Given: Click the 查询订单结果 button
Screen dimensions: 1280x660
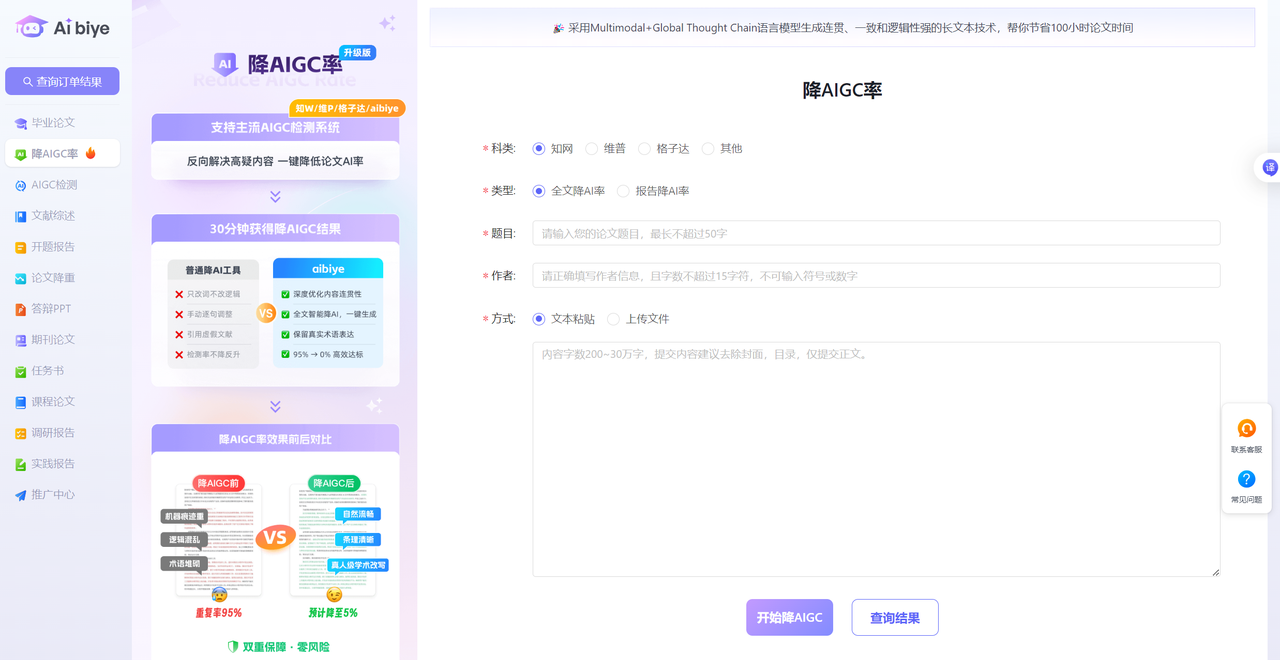Looking at the screenshot, I should [x=62, y=81].
